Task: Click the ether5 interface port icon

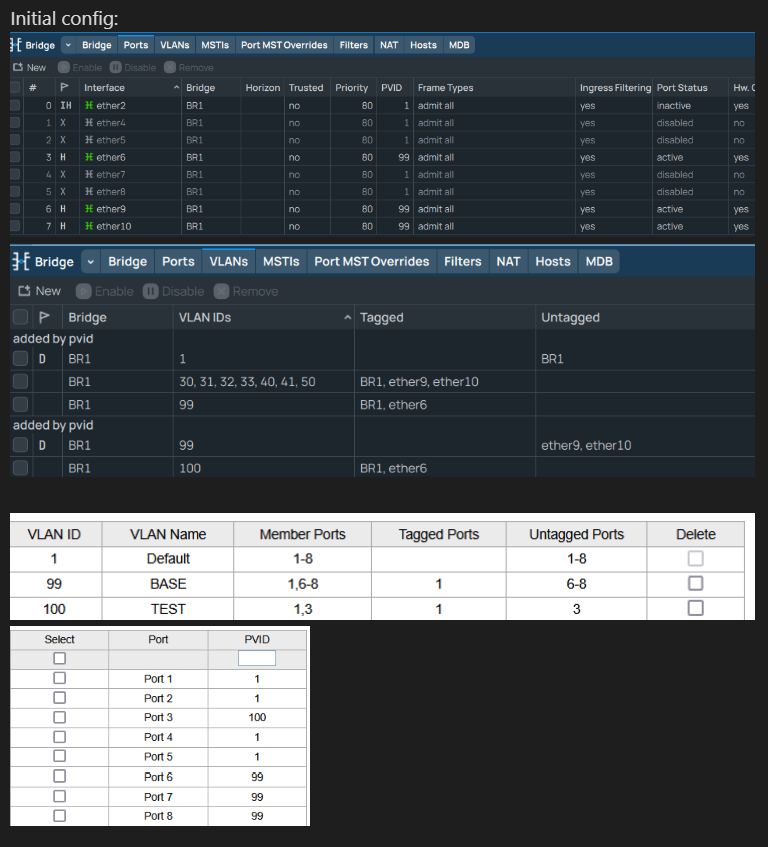Action: pos(89,140)
